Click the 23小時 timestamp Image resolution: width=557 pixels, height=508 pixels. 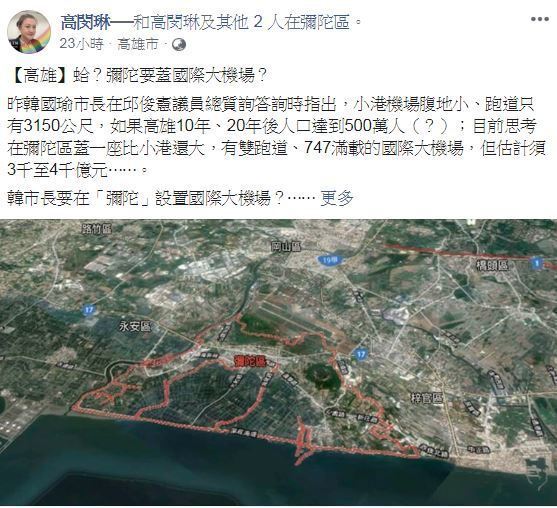[x=81, y=44]
